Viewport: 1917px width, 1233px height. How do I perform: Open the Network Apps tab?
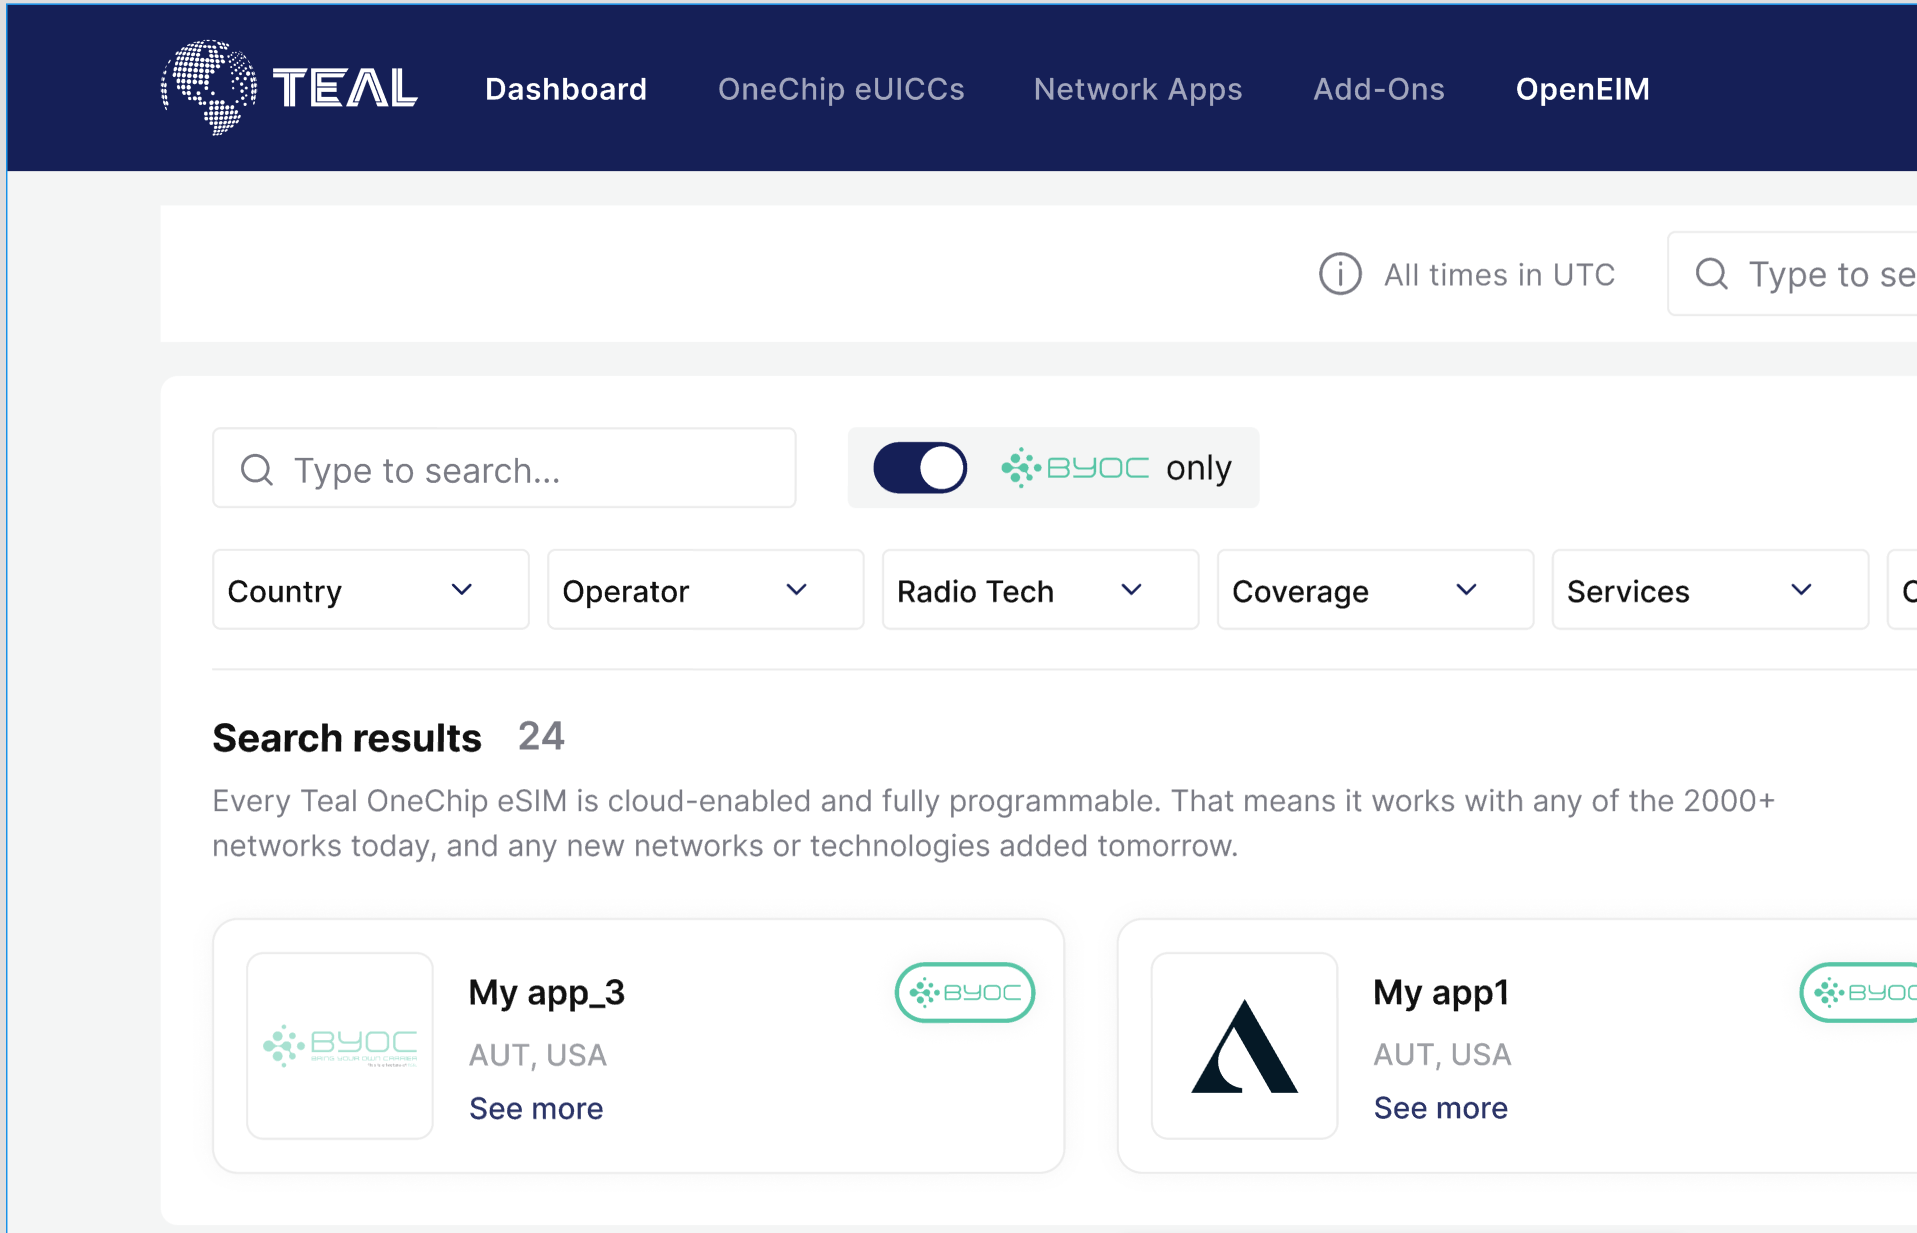[1138, 89]
